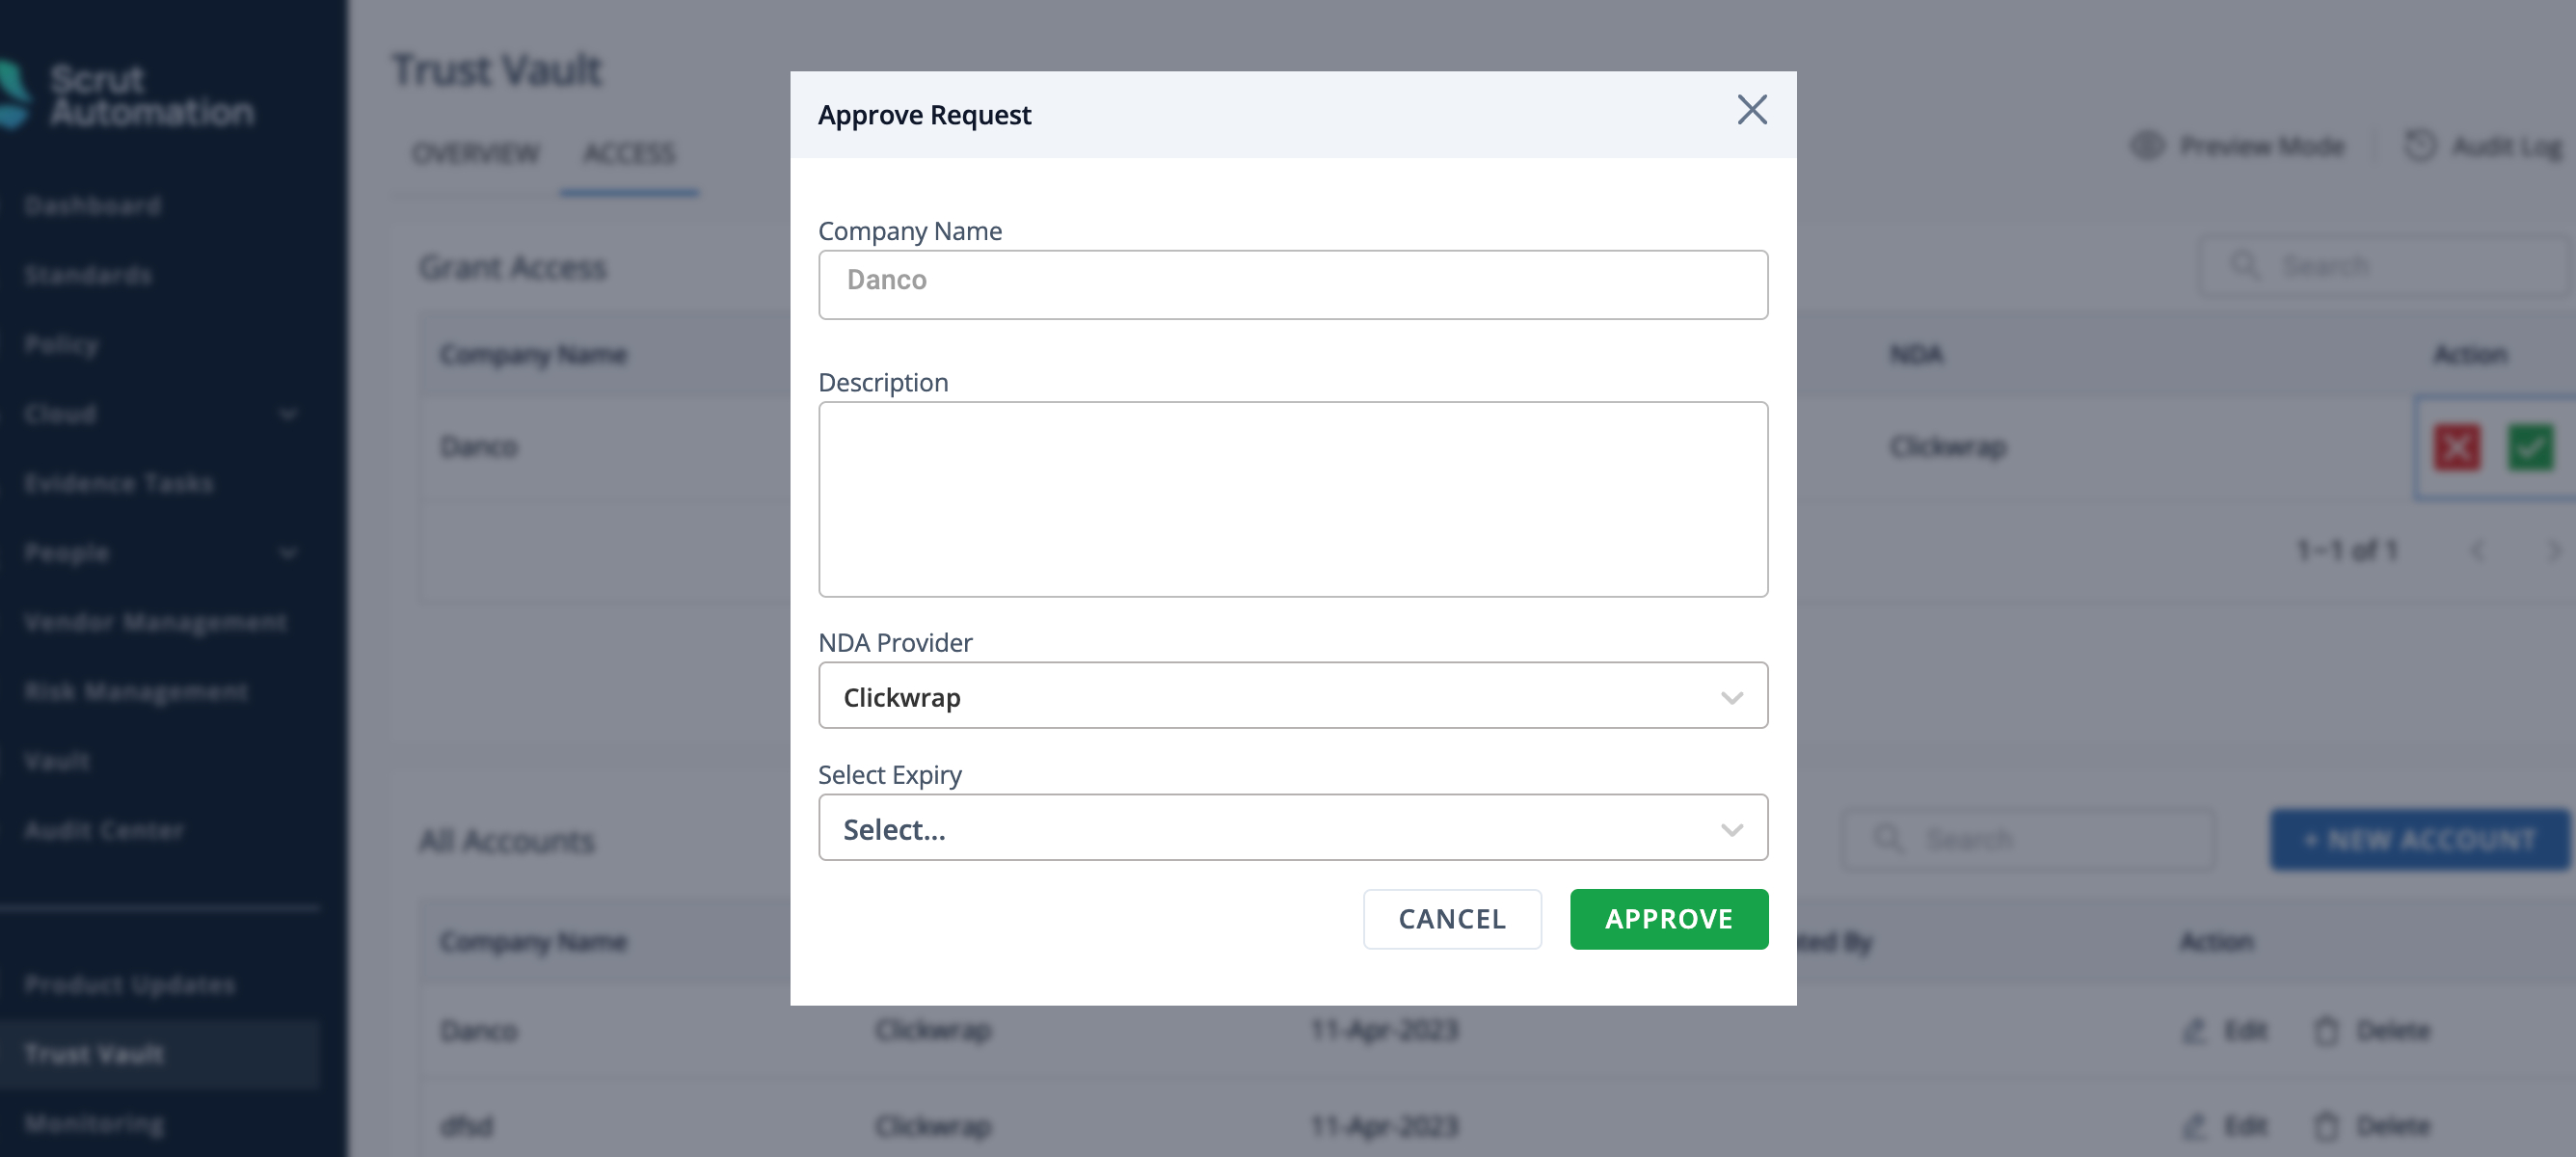Open Vendor Management from the sidebar
Screen dimensions: 2576x1157
click(x=155, y=622)
